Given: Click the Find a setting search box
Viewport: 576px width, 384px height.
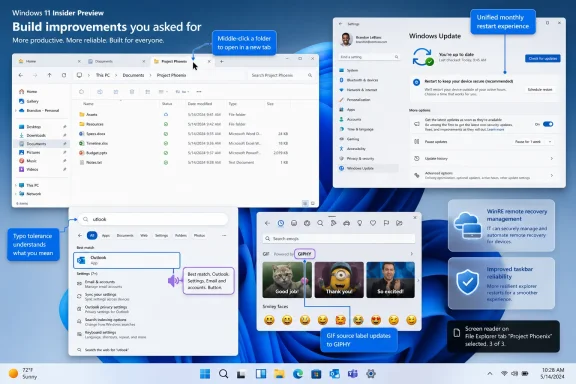Looking at the screenshot, I should 368,57.
